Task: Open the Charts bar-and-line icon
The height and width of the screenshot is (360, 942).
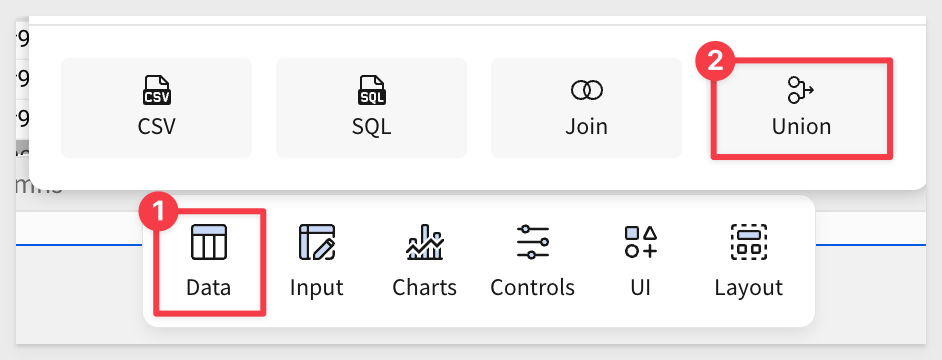Action: tap(424, 242)
